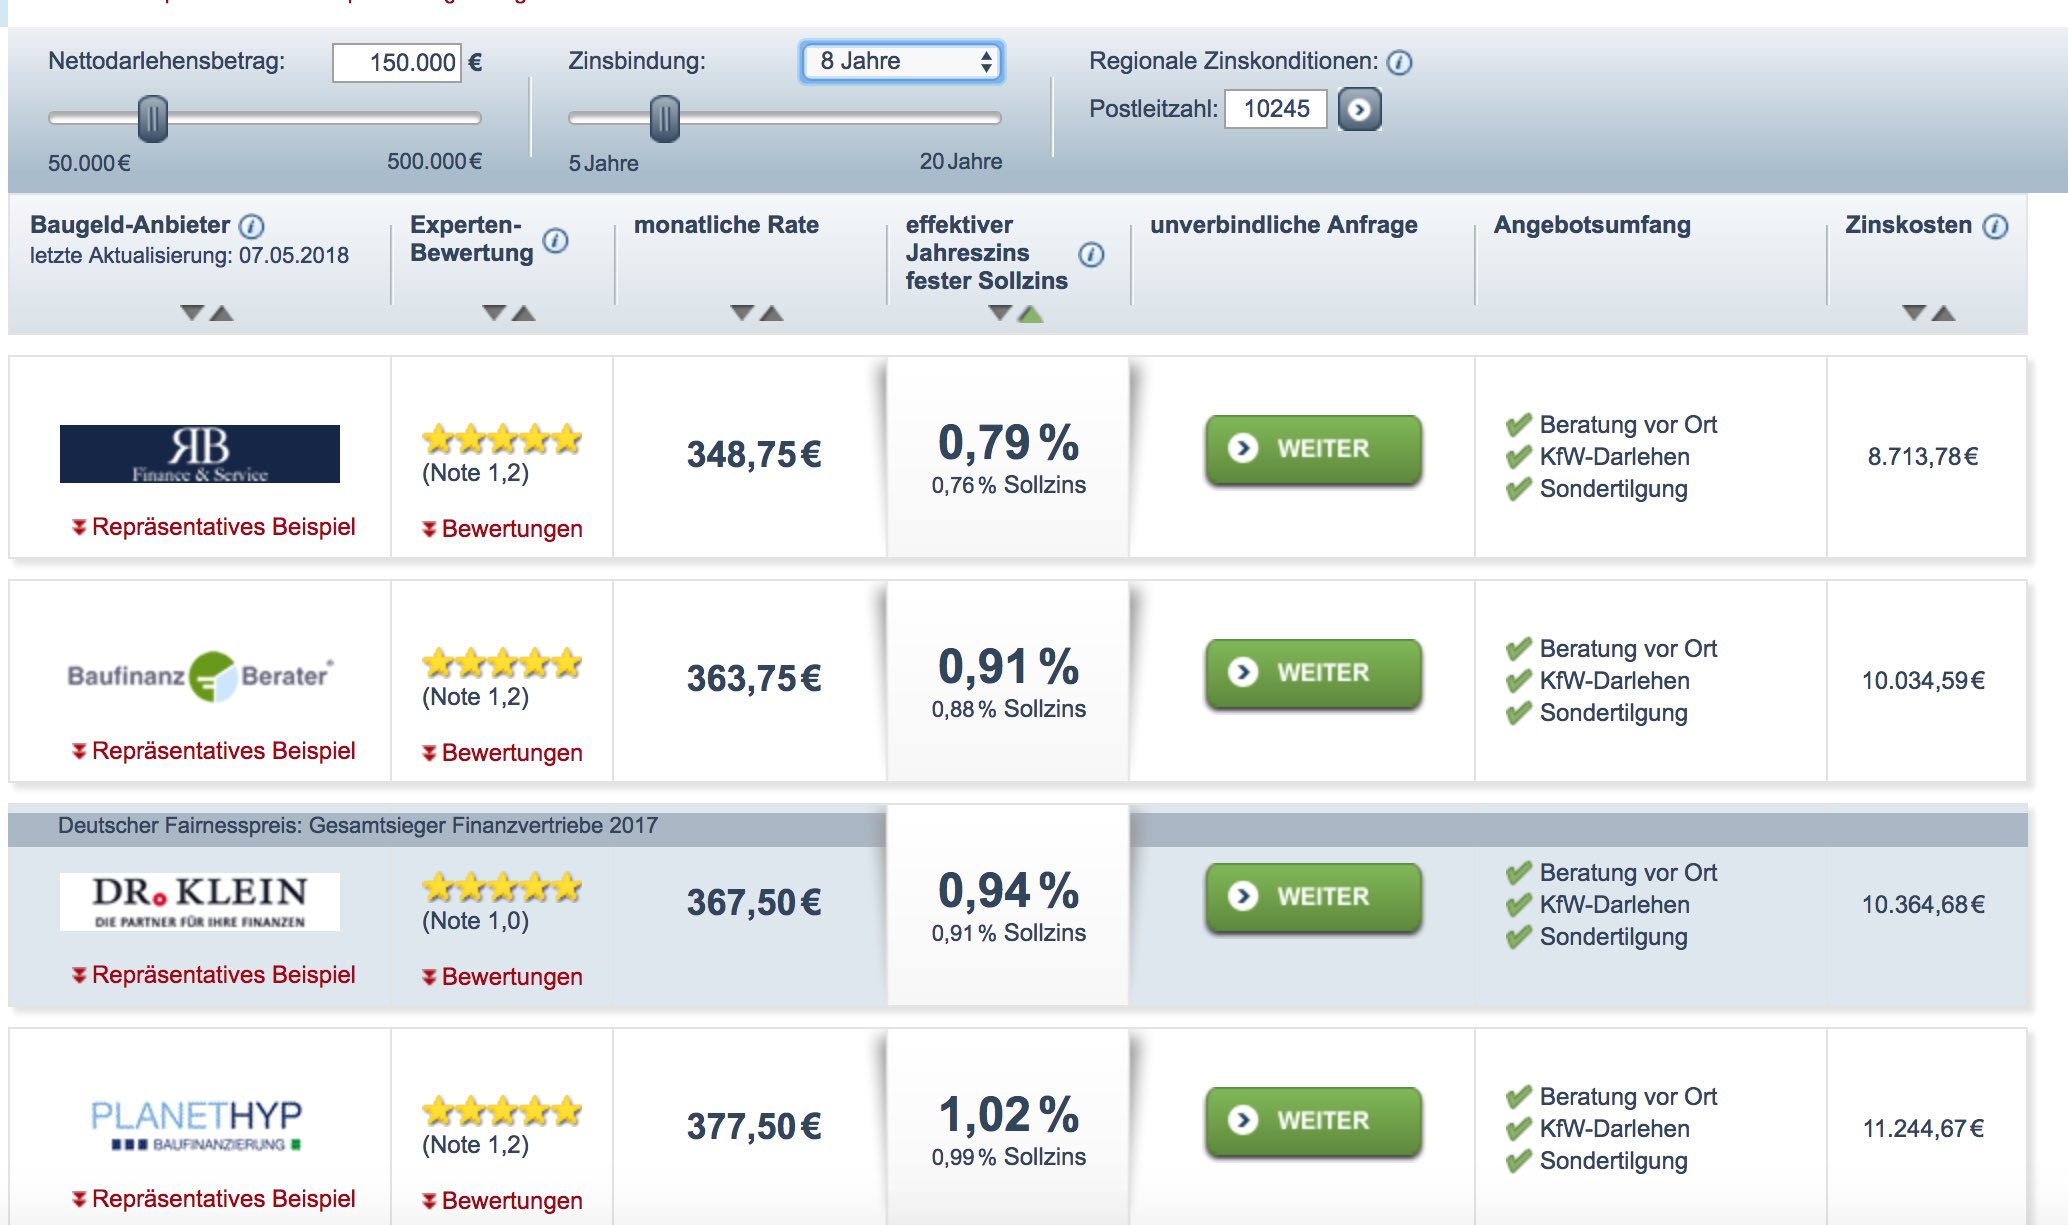The width and height of the screenshot is (2068, 1225).
Task: Click star rating of RB Finance
Action: click(x=502, y=438)
